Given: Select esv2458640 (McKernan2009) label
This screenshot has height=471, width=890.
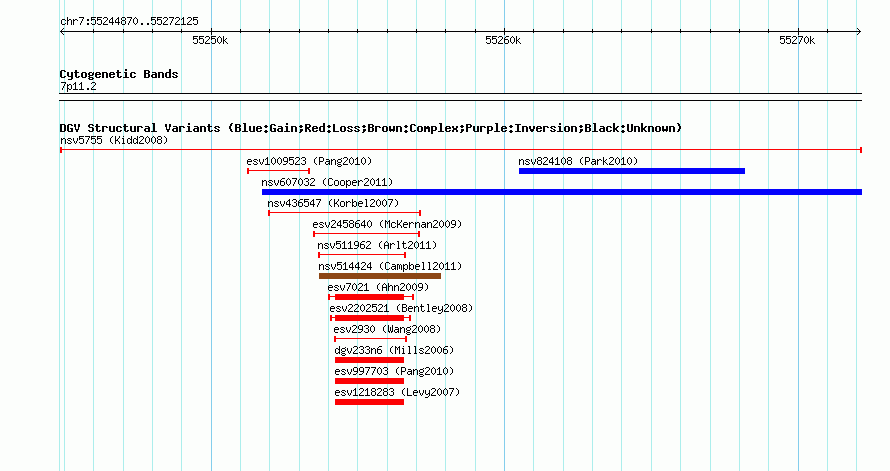Looking at the screenshot, I should tap(387, 224).
